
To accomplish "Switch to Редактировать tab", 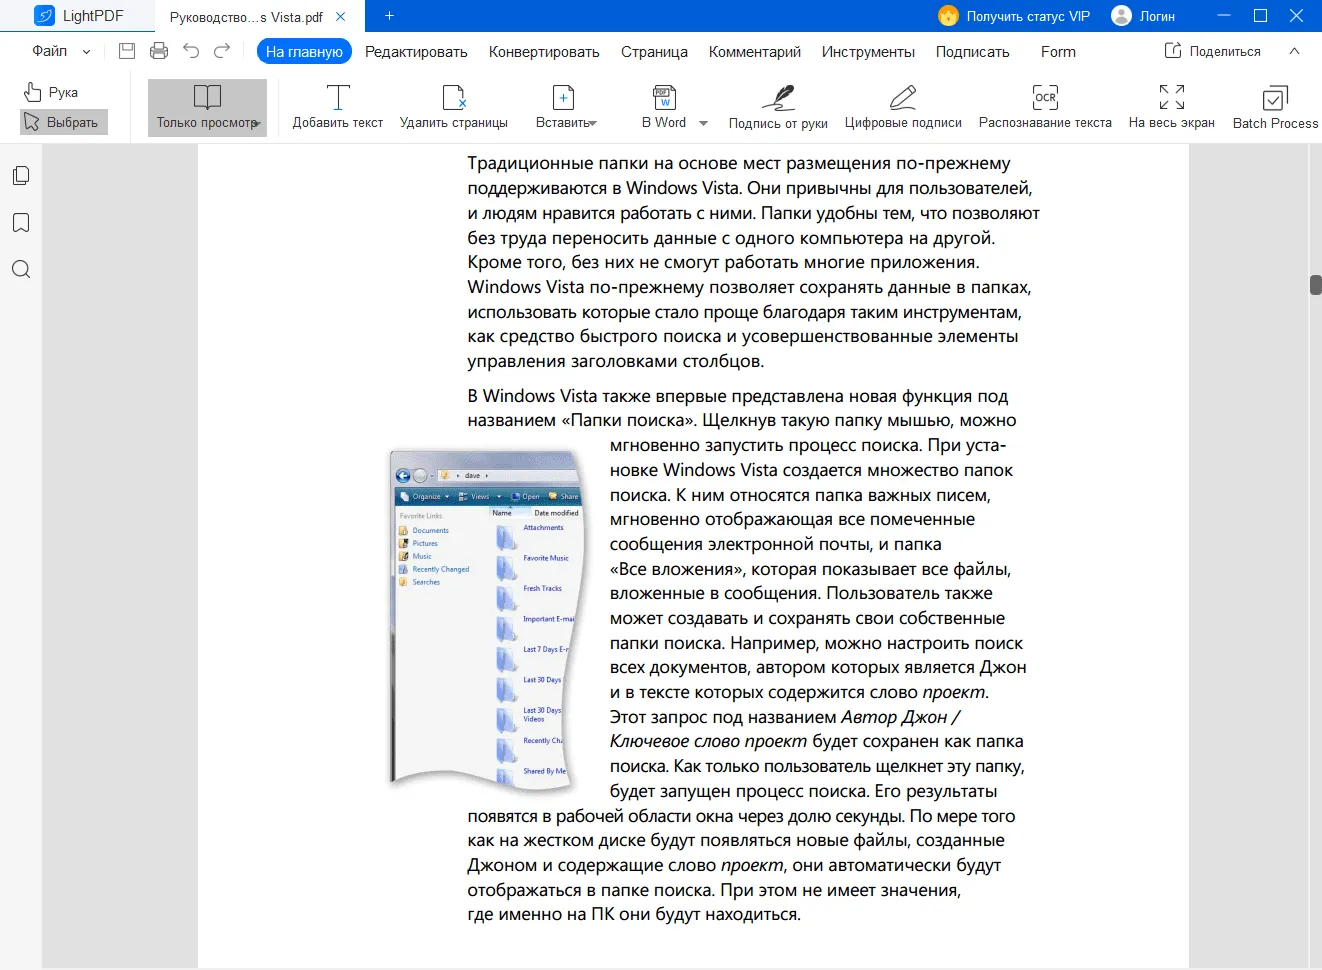I will (x=416, y=52).
